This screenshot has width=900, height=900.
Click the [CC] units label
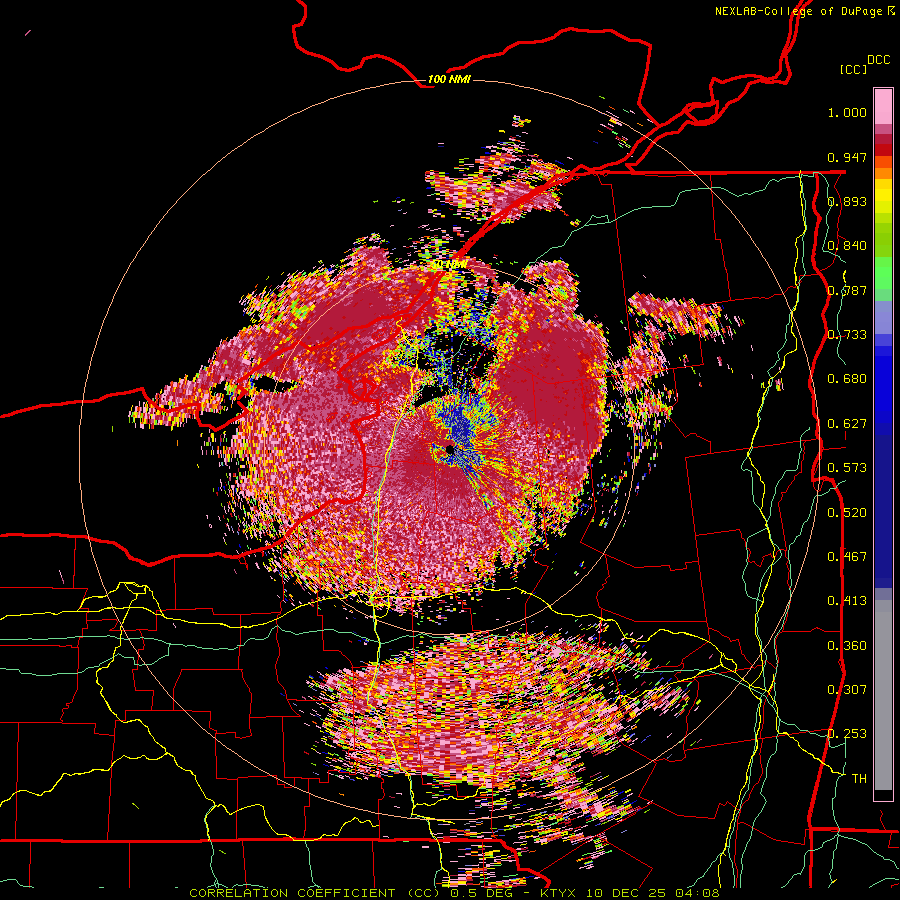pyautogui.click(x=853, y=69)
